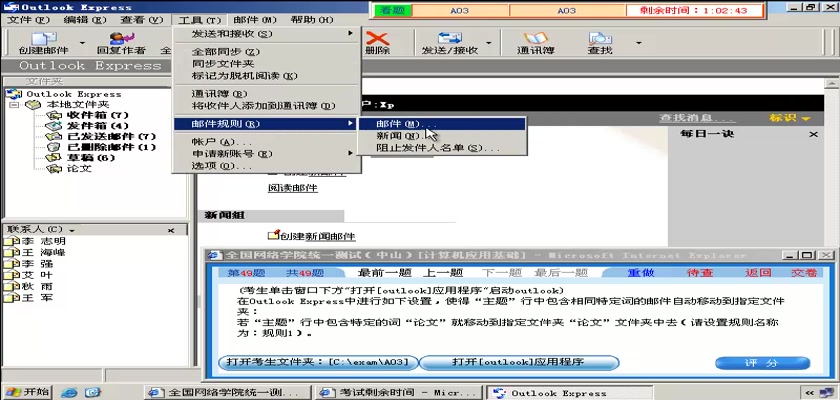Screen dimensions: 840x400
Task: Choose 全部同步(Z) menu entry
Action: (x=266, y=52)
